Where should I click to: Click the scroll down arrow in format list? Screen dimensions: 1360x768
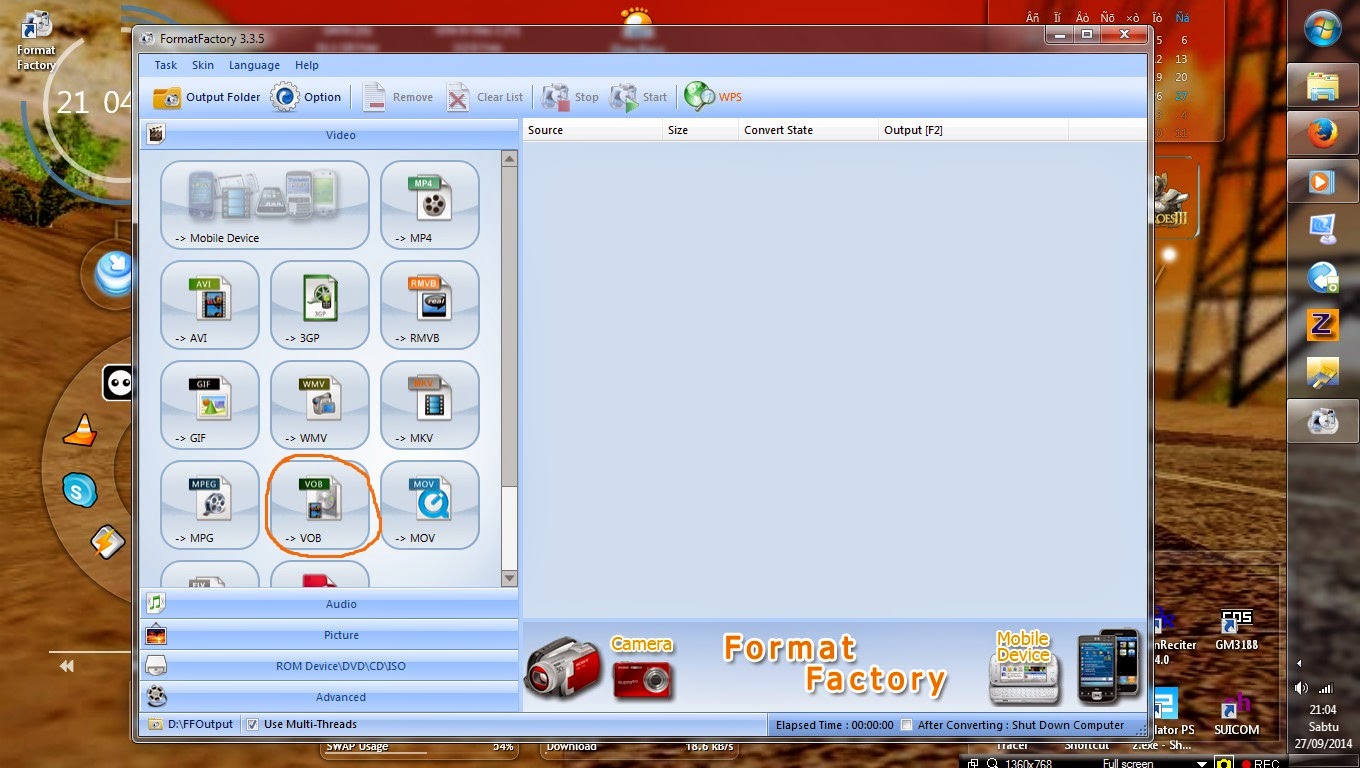click(509, 578)
